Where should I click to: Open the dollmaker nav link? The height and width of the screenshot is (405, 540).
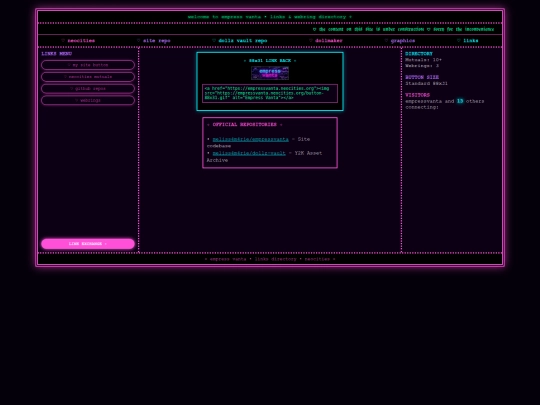pyautogui.click(x=326, y=41)
